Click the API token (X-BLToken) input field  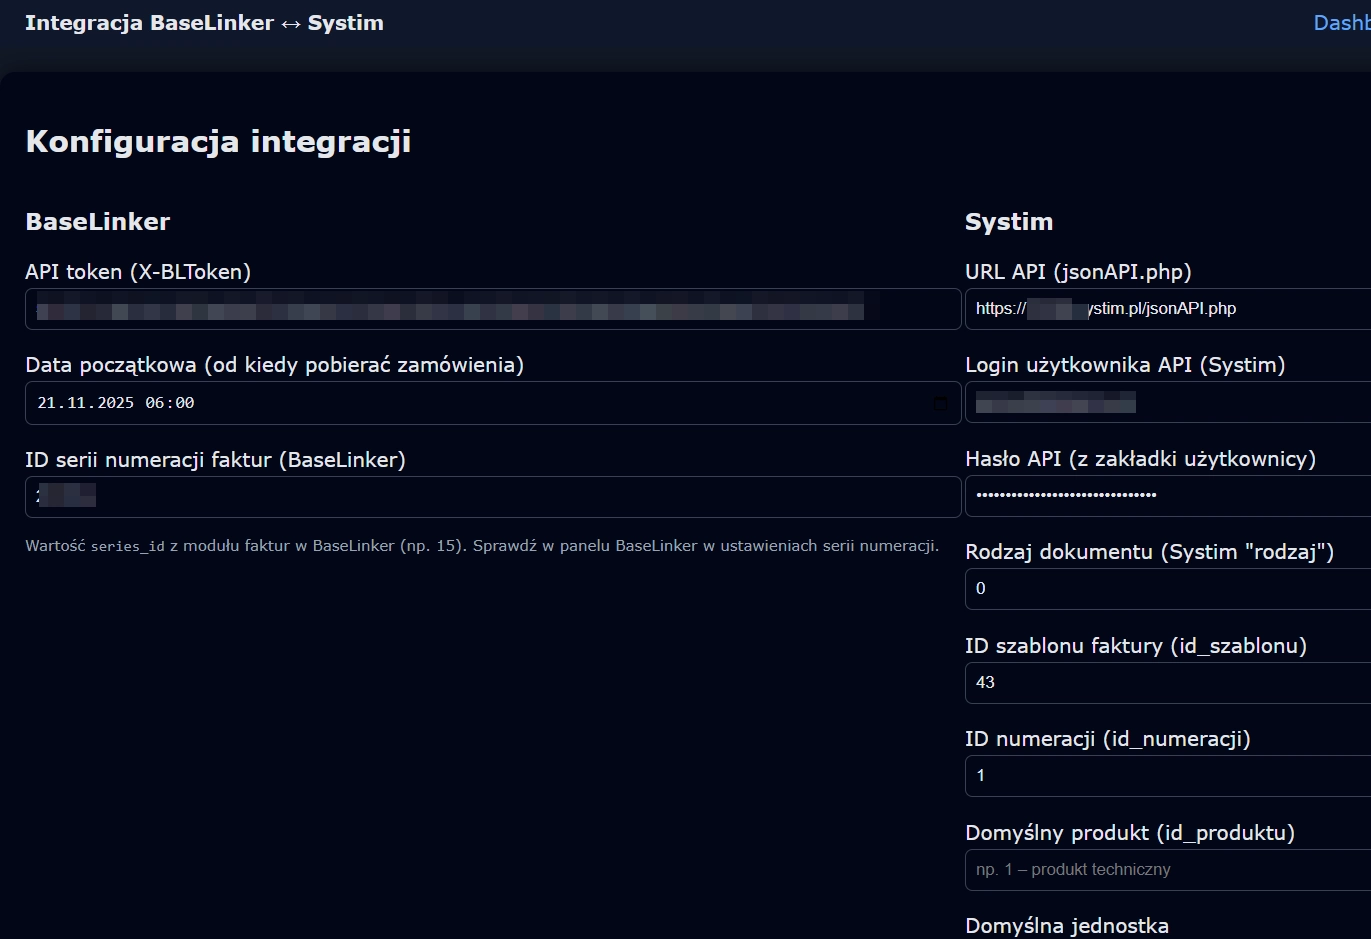(x=493, y=309)
